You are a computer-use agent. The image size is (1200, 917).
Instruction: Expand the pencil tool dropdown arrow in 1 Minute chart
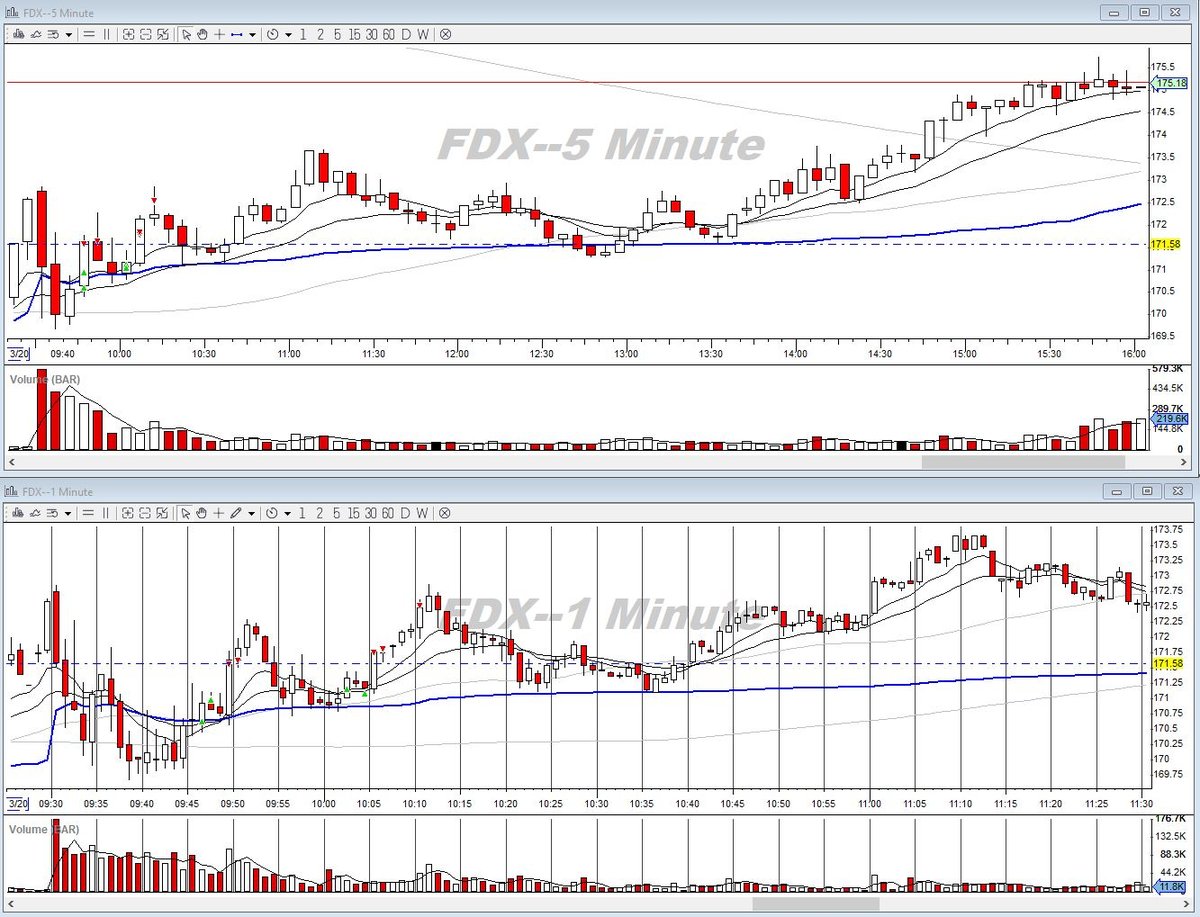[x=251, y=514]
